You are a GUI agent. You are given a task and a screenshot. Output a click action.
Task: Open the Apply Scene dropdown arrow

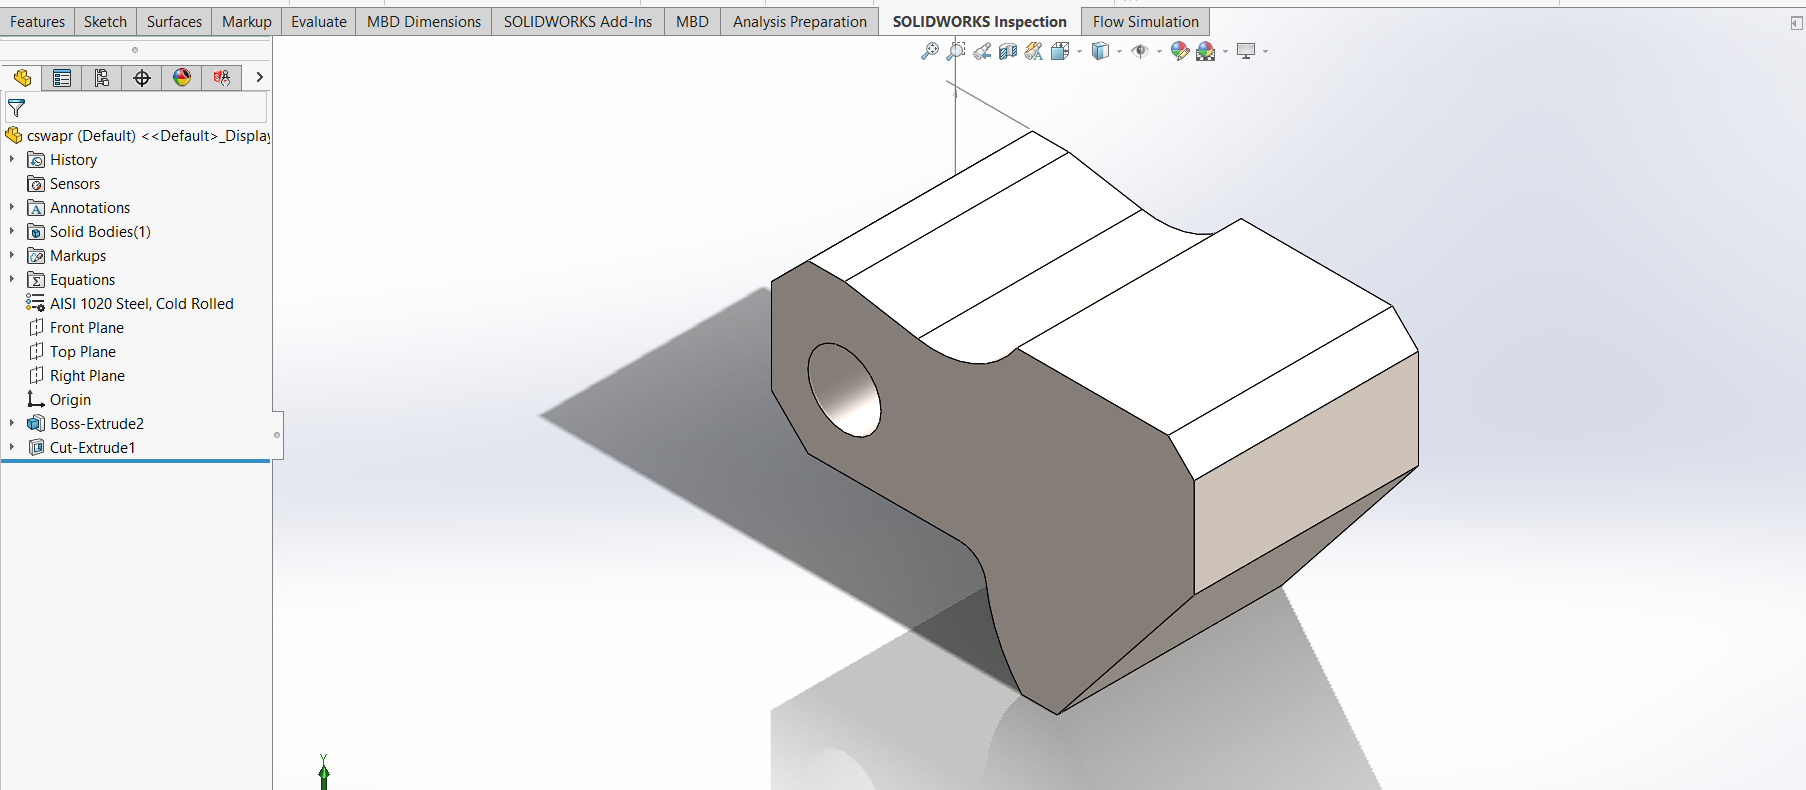[x=1225, y=51]
